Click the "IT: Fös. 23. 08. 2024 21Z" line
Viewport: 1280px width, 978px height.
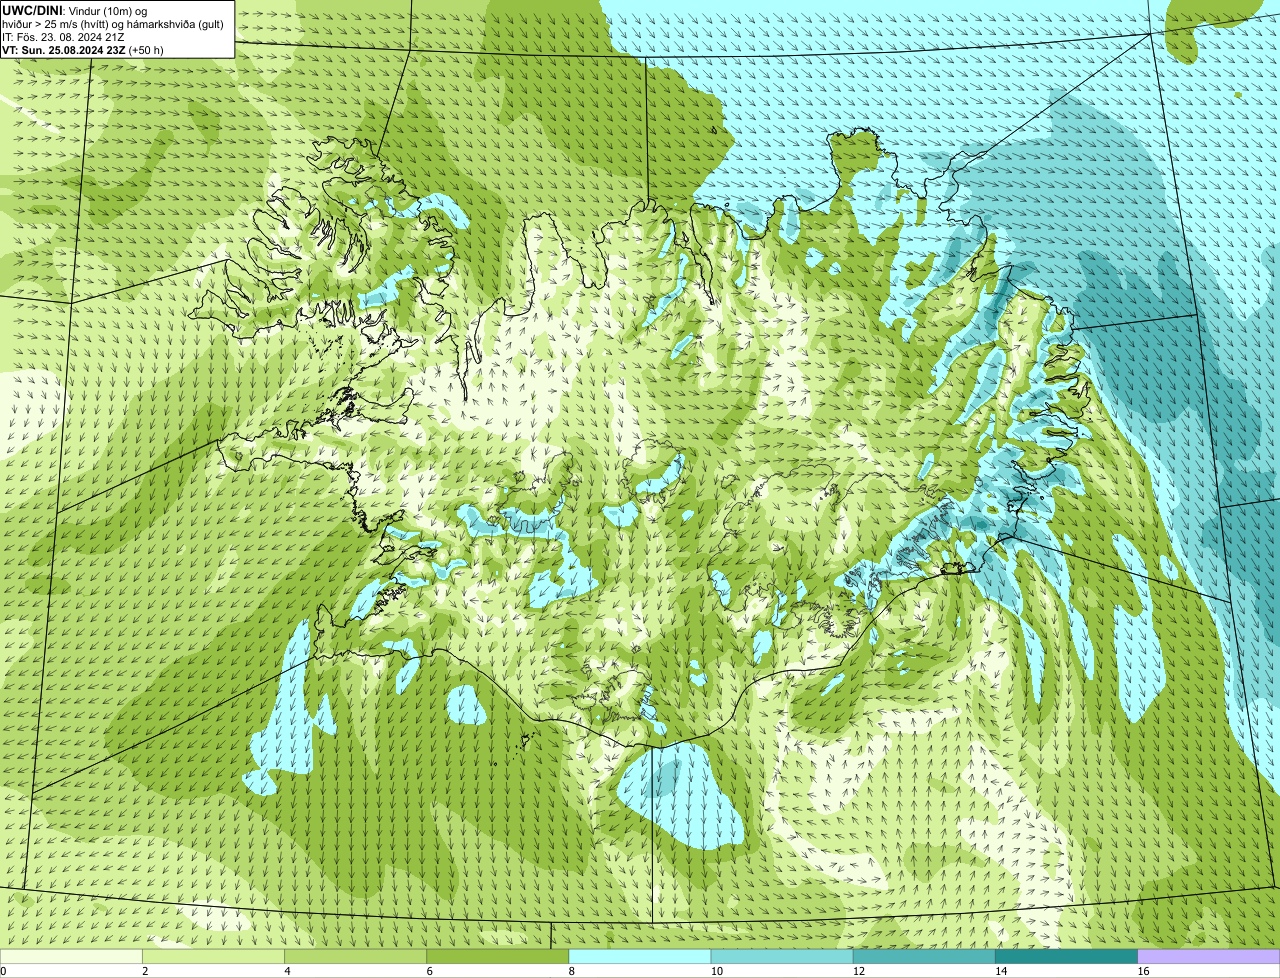tap(63, 37)
